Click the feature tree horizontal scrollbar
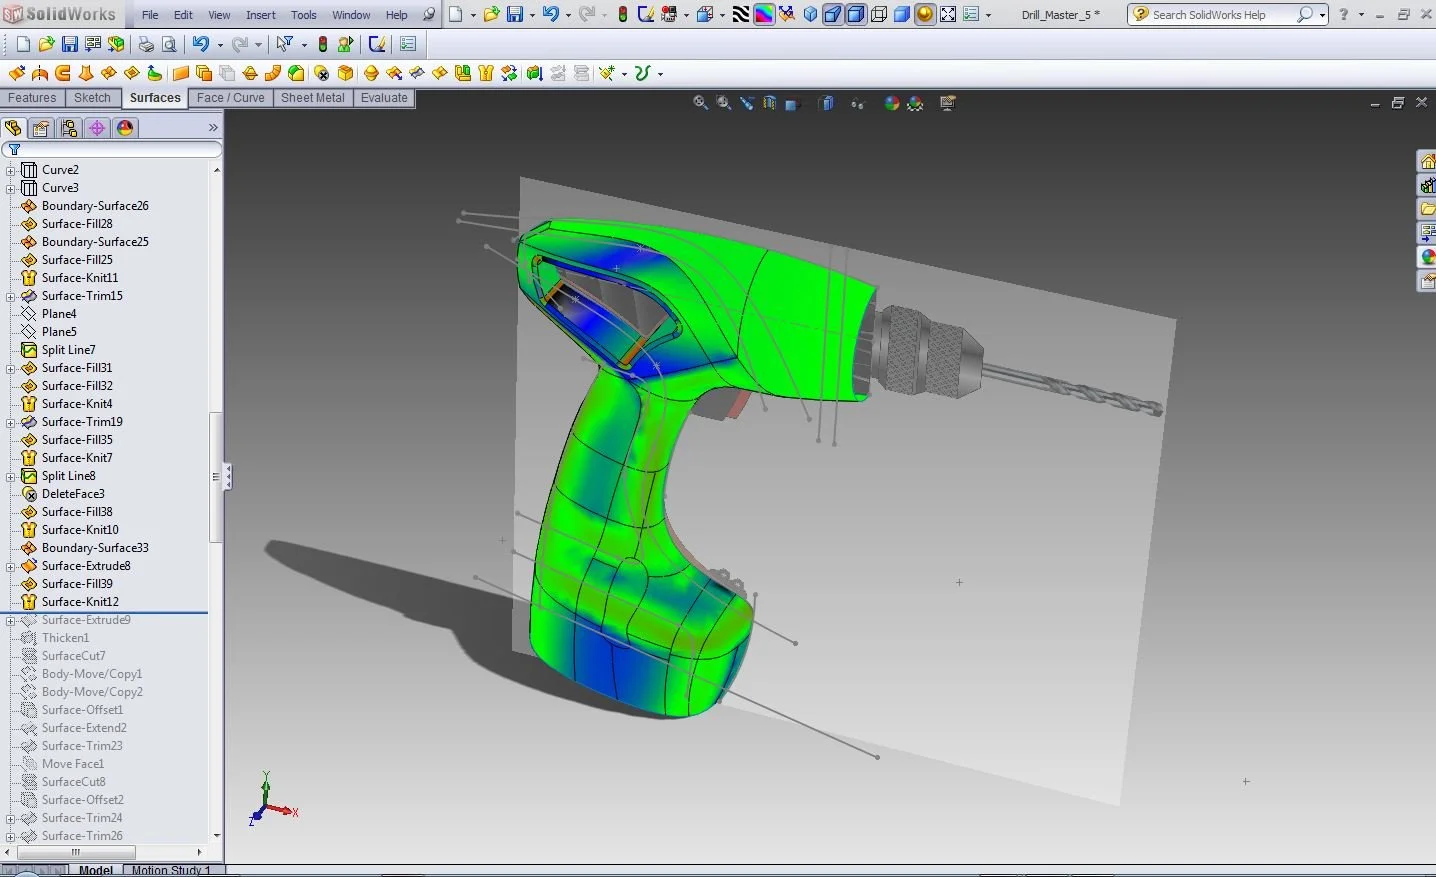1436x877 pixels. pyautogui.click(x=75, y=852)
